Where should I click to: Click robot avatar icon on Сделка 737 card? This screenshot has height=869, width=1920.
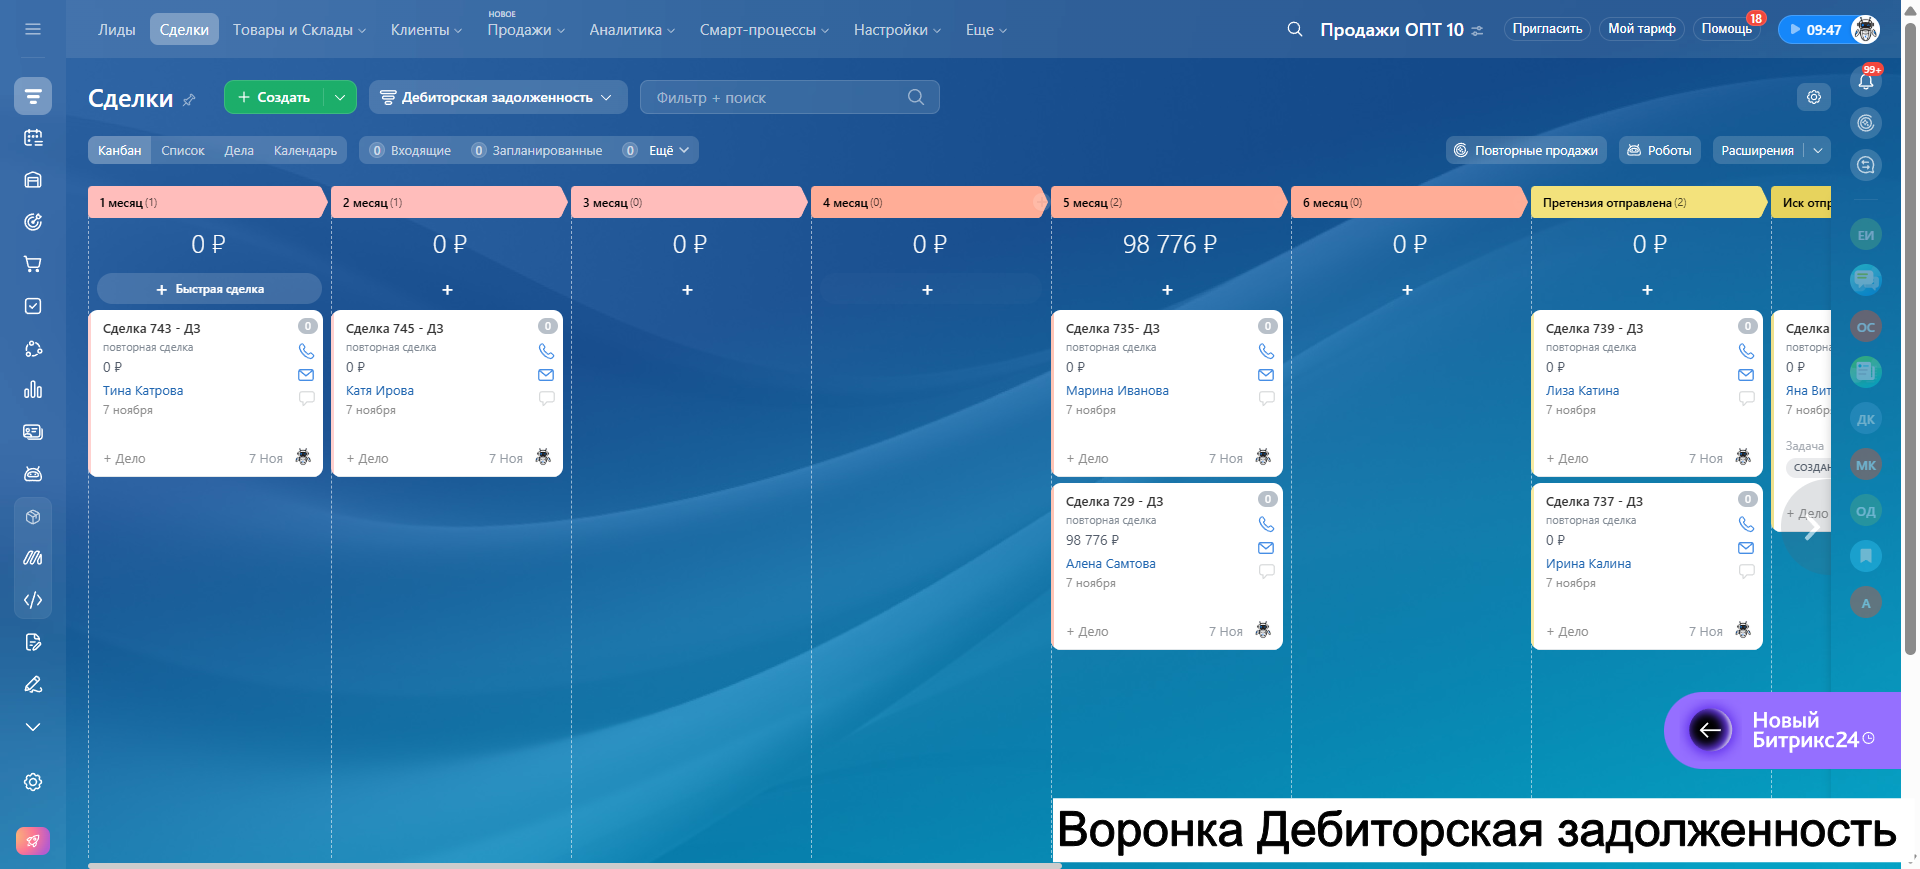pyautogui.click(x=1743, y=630)
